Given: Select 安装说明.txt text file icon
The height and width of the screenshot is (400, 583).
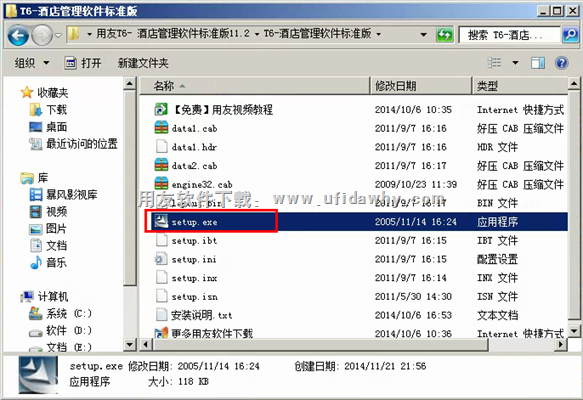Looking at the screenshot, I should click(x=161, y=314).
